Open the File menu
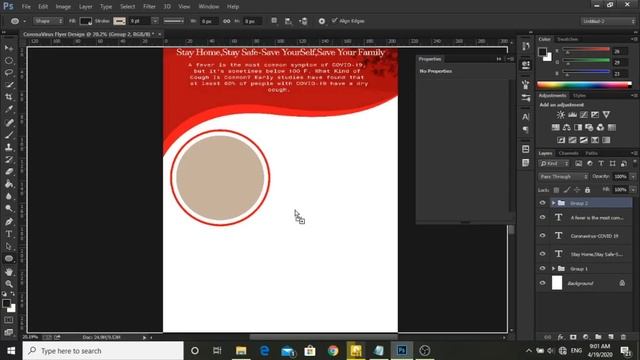The image size is (640, 360). [x=26, y=7]
